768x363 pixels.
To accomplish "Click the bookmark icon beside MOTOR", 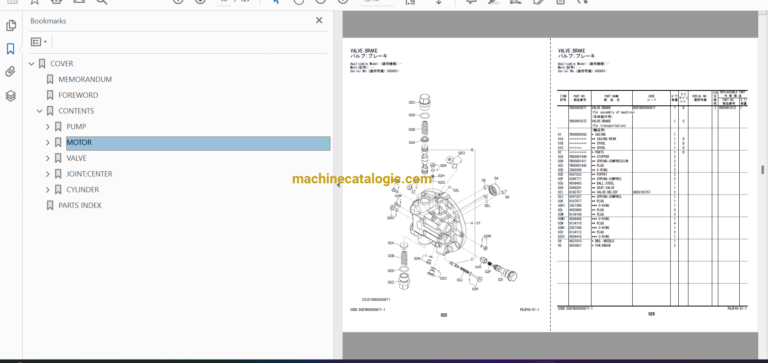I will [58, 143].
